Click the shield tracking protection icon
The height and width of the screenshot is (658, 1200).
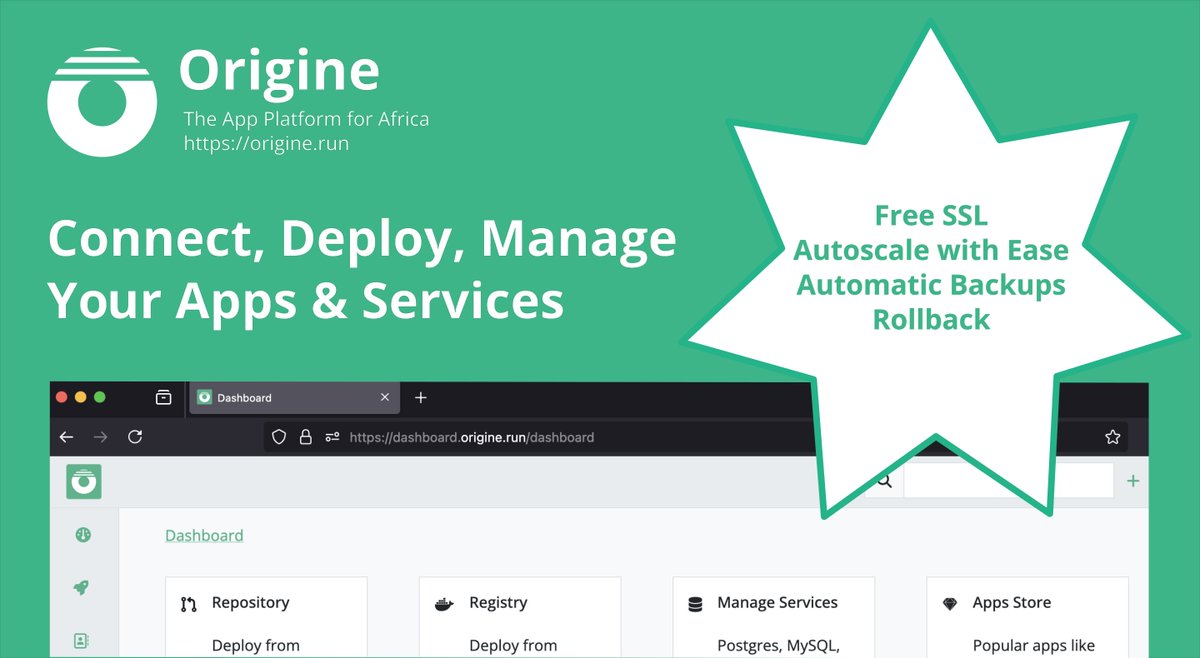tap(280, 437)
